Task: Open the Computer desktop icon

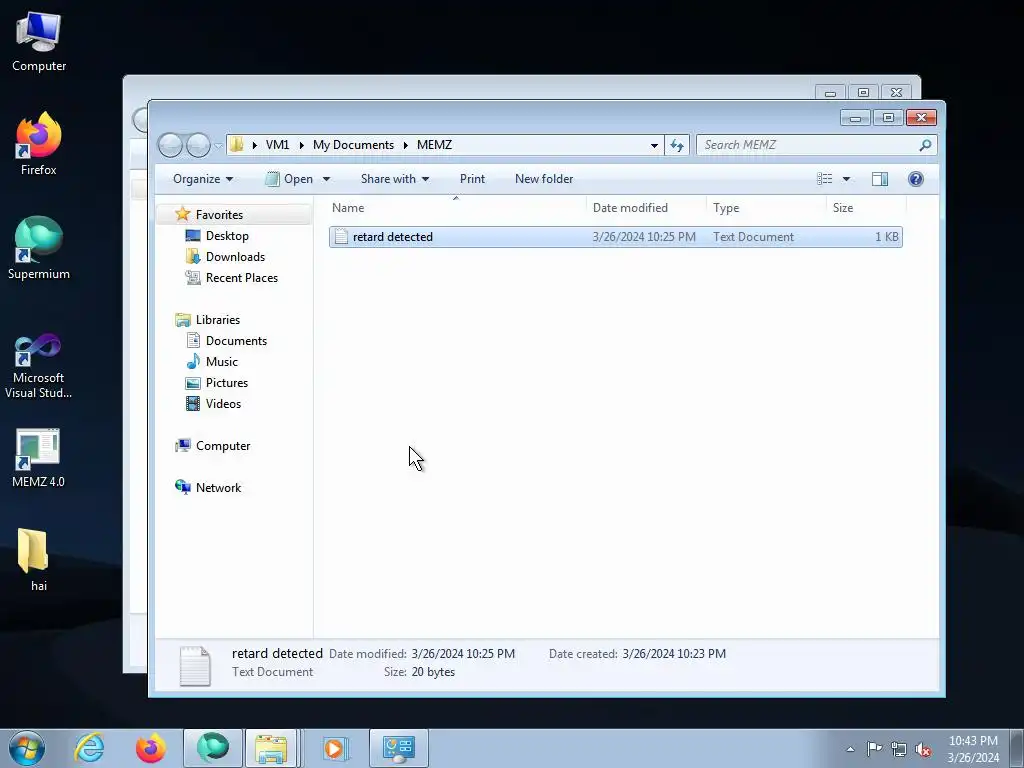Action: [x=39, y=42]
